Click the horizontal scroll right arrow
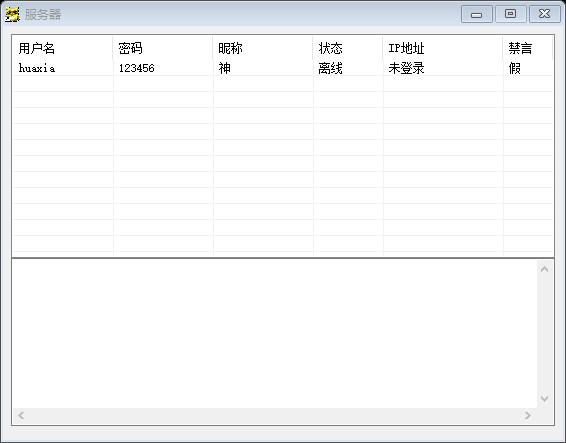This screenshot has height=443, width=566. [528, 416]
